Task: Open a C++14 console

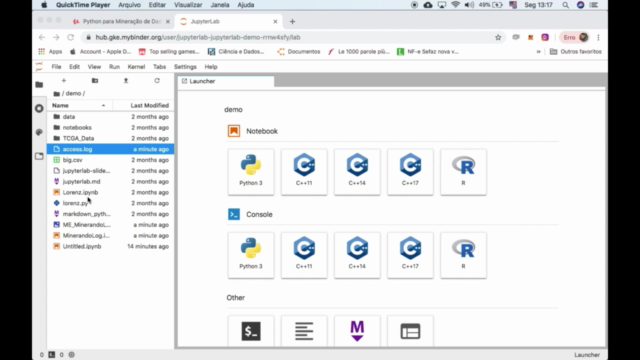Action: click(357, 255)
